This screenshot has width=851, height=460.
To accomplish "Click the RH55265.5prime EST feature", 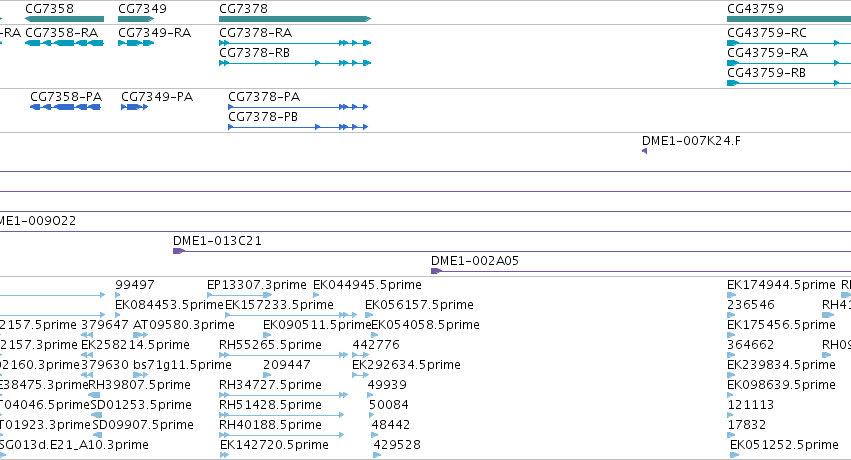I will [283, 355].
